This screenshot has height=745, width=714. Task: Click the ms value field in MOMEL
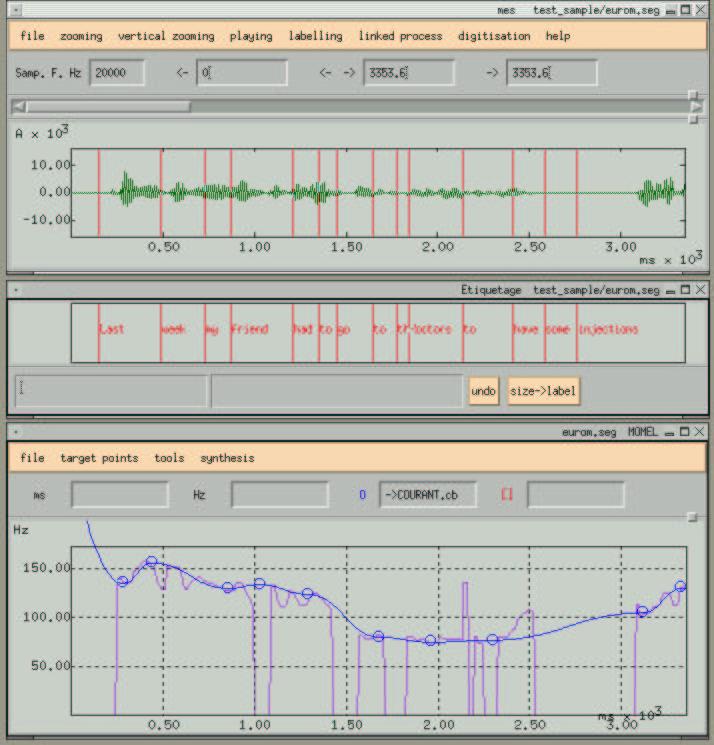point(120,495)
